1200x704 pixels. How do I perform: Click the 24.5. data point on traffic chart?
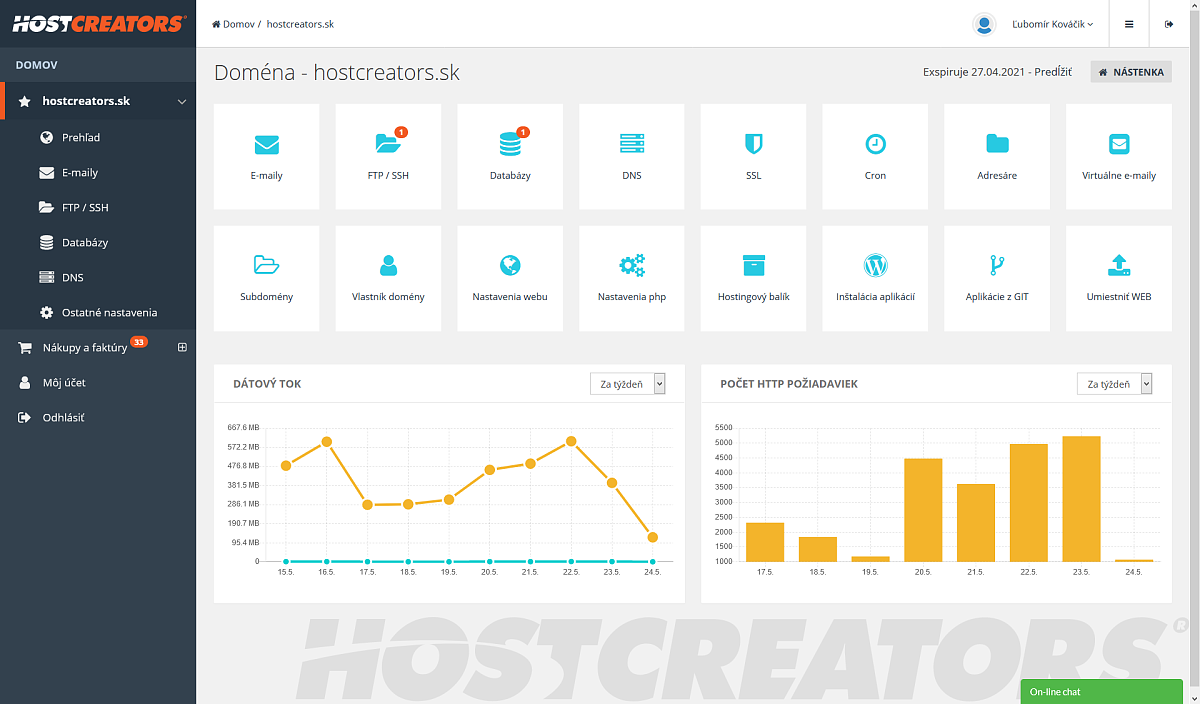tap(653, 537)
